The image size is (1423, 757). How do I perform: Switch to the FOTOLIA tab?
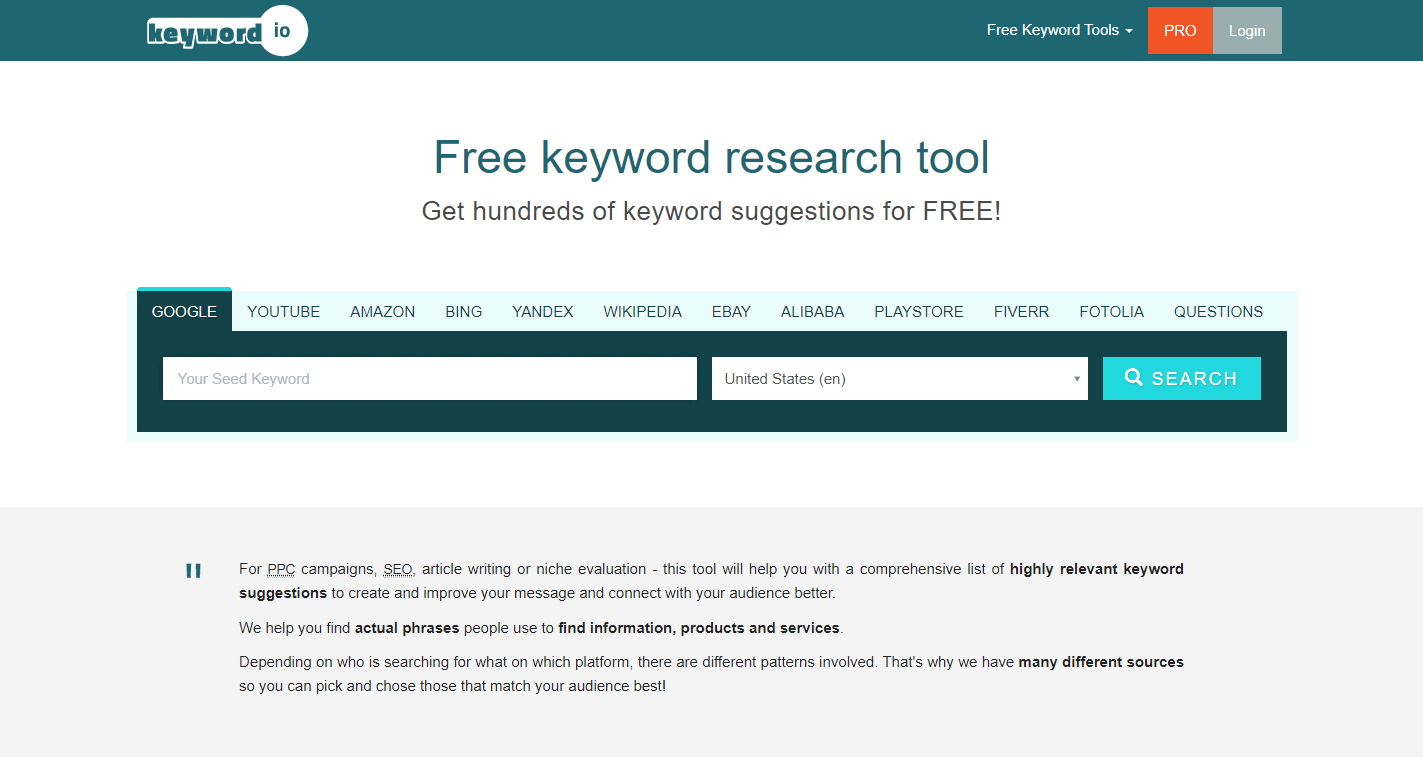1112,311
